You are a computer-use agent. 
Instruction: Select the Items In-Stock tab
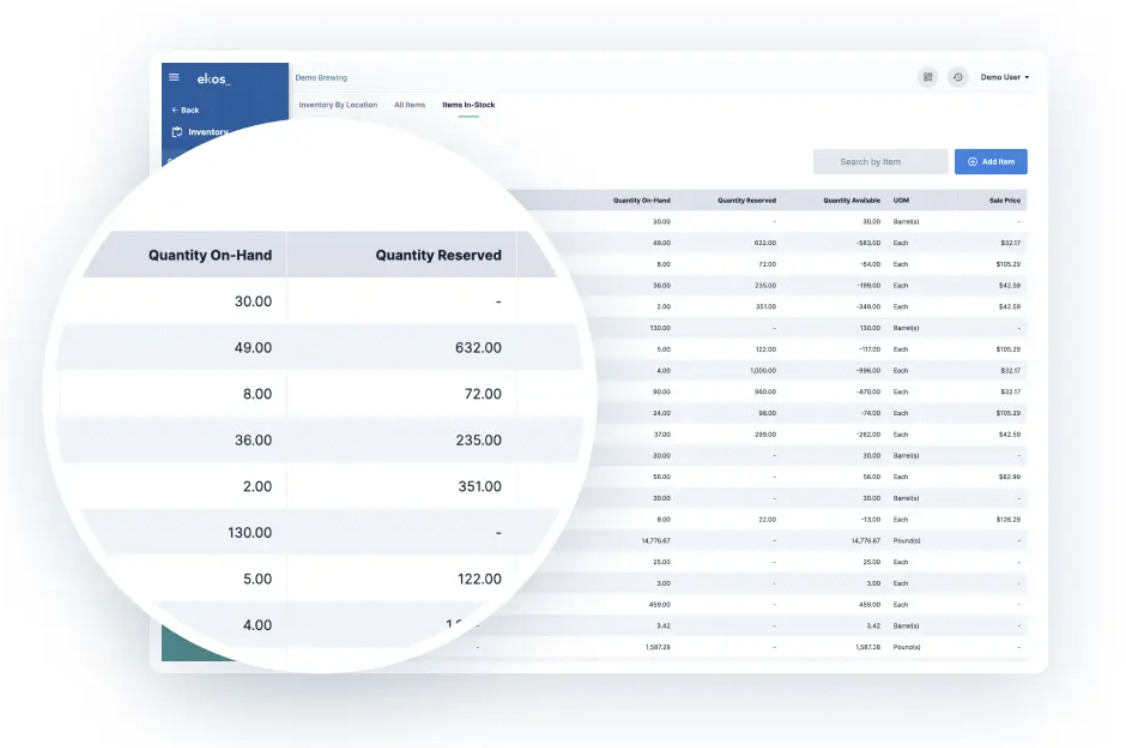468,104
